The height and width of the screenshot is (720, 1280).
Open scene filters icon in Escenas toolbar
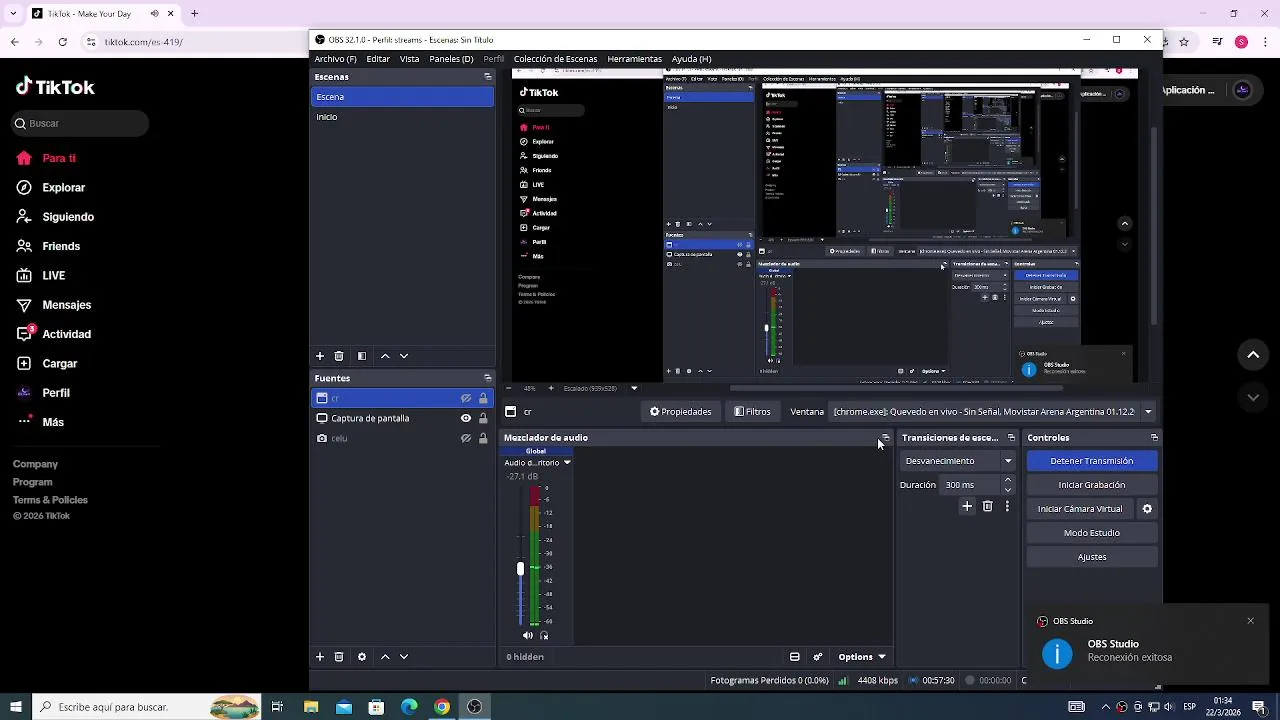click(362, 356)
